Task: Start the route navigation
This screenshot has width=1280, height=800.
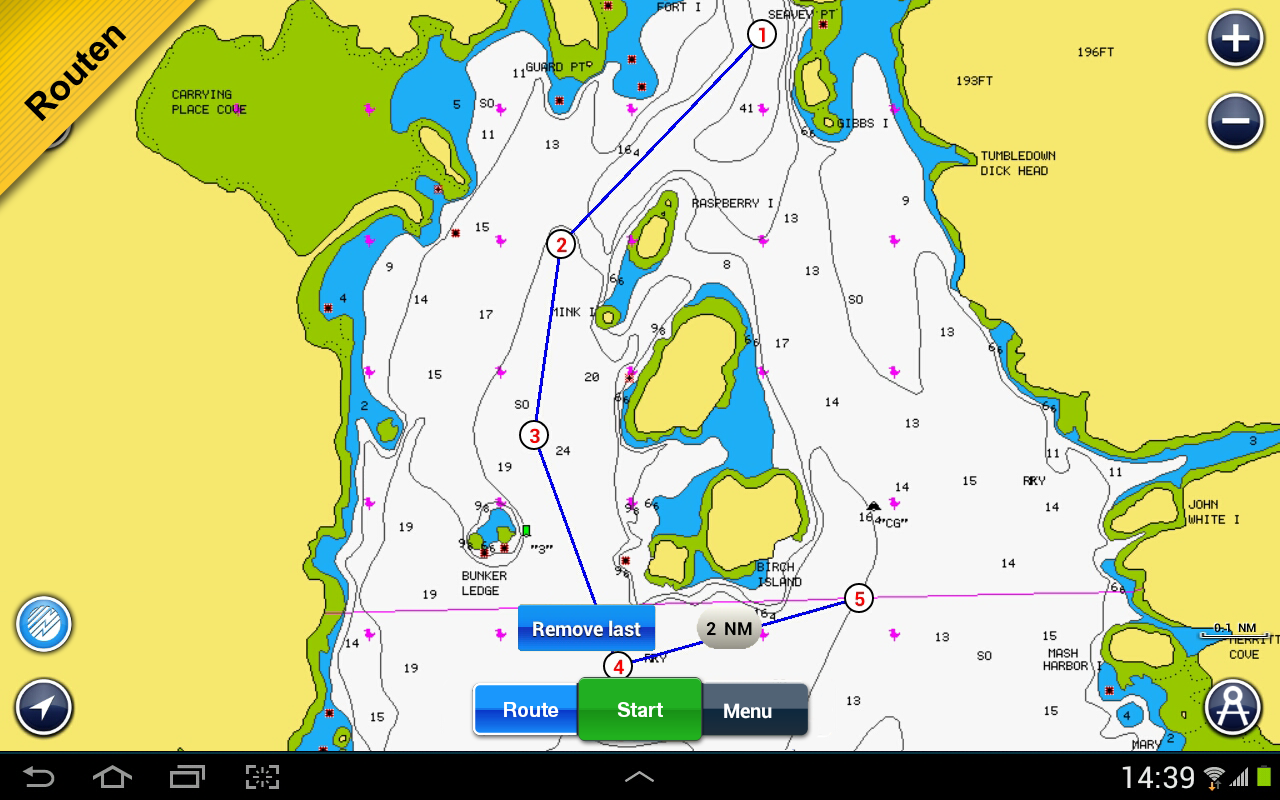Action: tap(640, 710)
